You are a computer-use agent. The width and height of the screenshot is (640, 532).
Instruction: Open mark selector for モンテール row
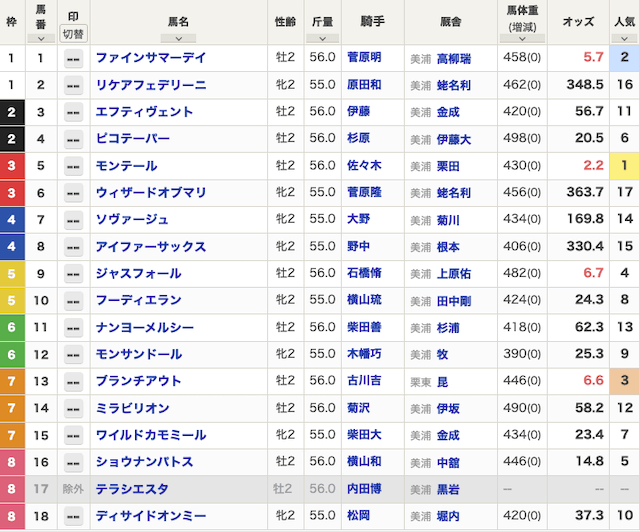pos(73,166)
